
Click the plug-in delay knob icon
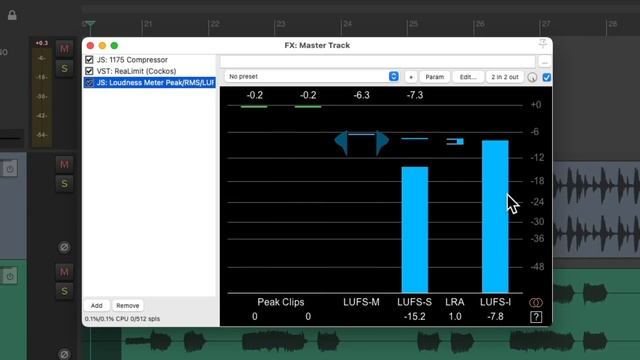(532, 77)
